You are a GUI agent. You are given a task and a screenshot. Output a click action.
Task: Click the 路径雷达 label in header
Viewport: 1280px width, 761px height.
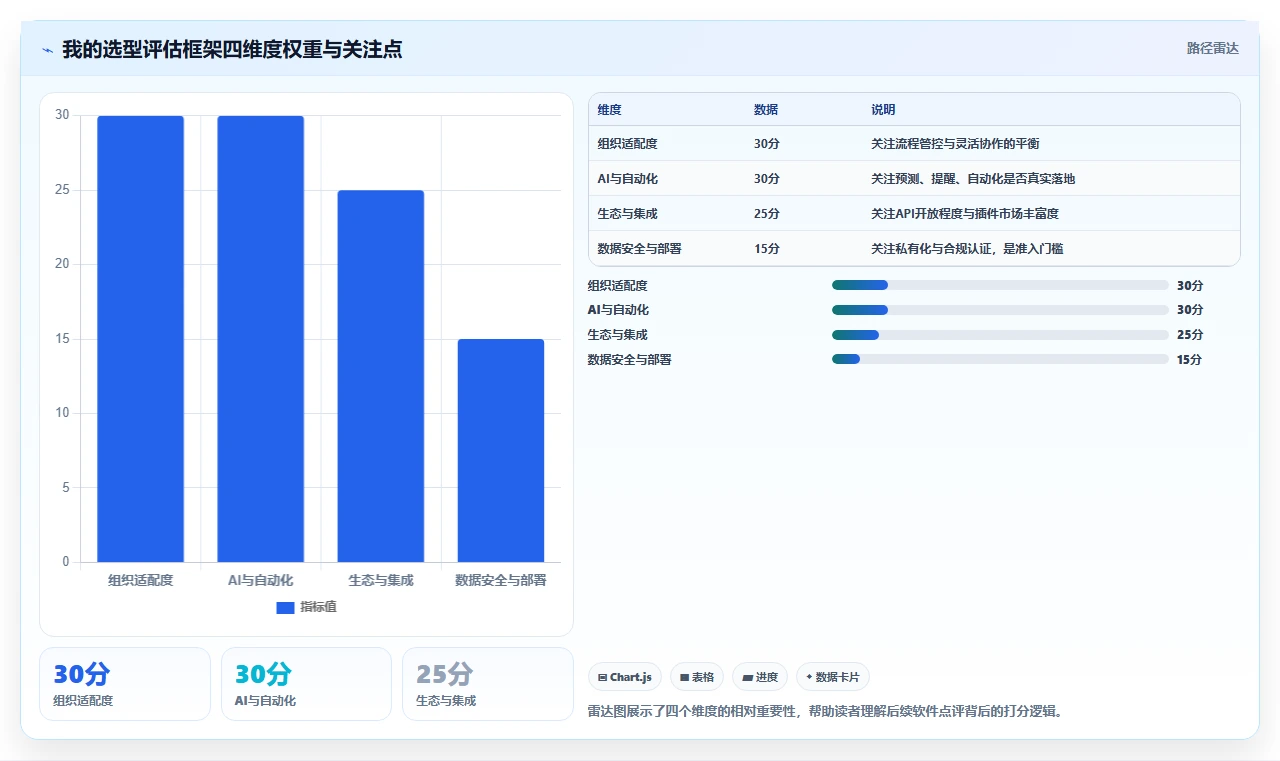tap(1212, 48)
